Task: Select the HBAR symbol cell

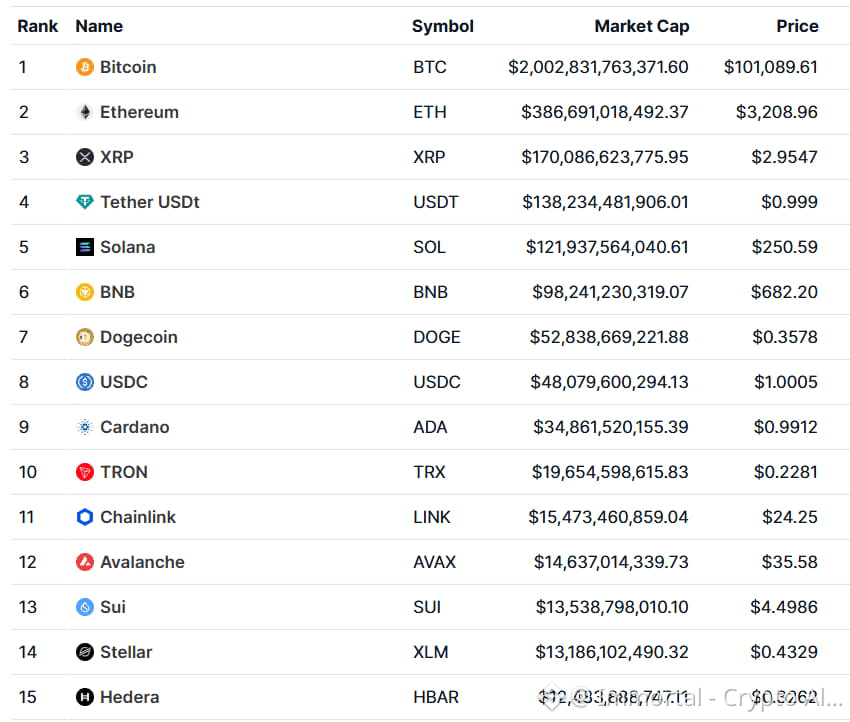Action: [x=436, y=697]
